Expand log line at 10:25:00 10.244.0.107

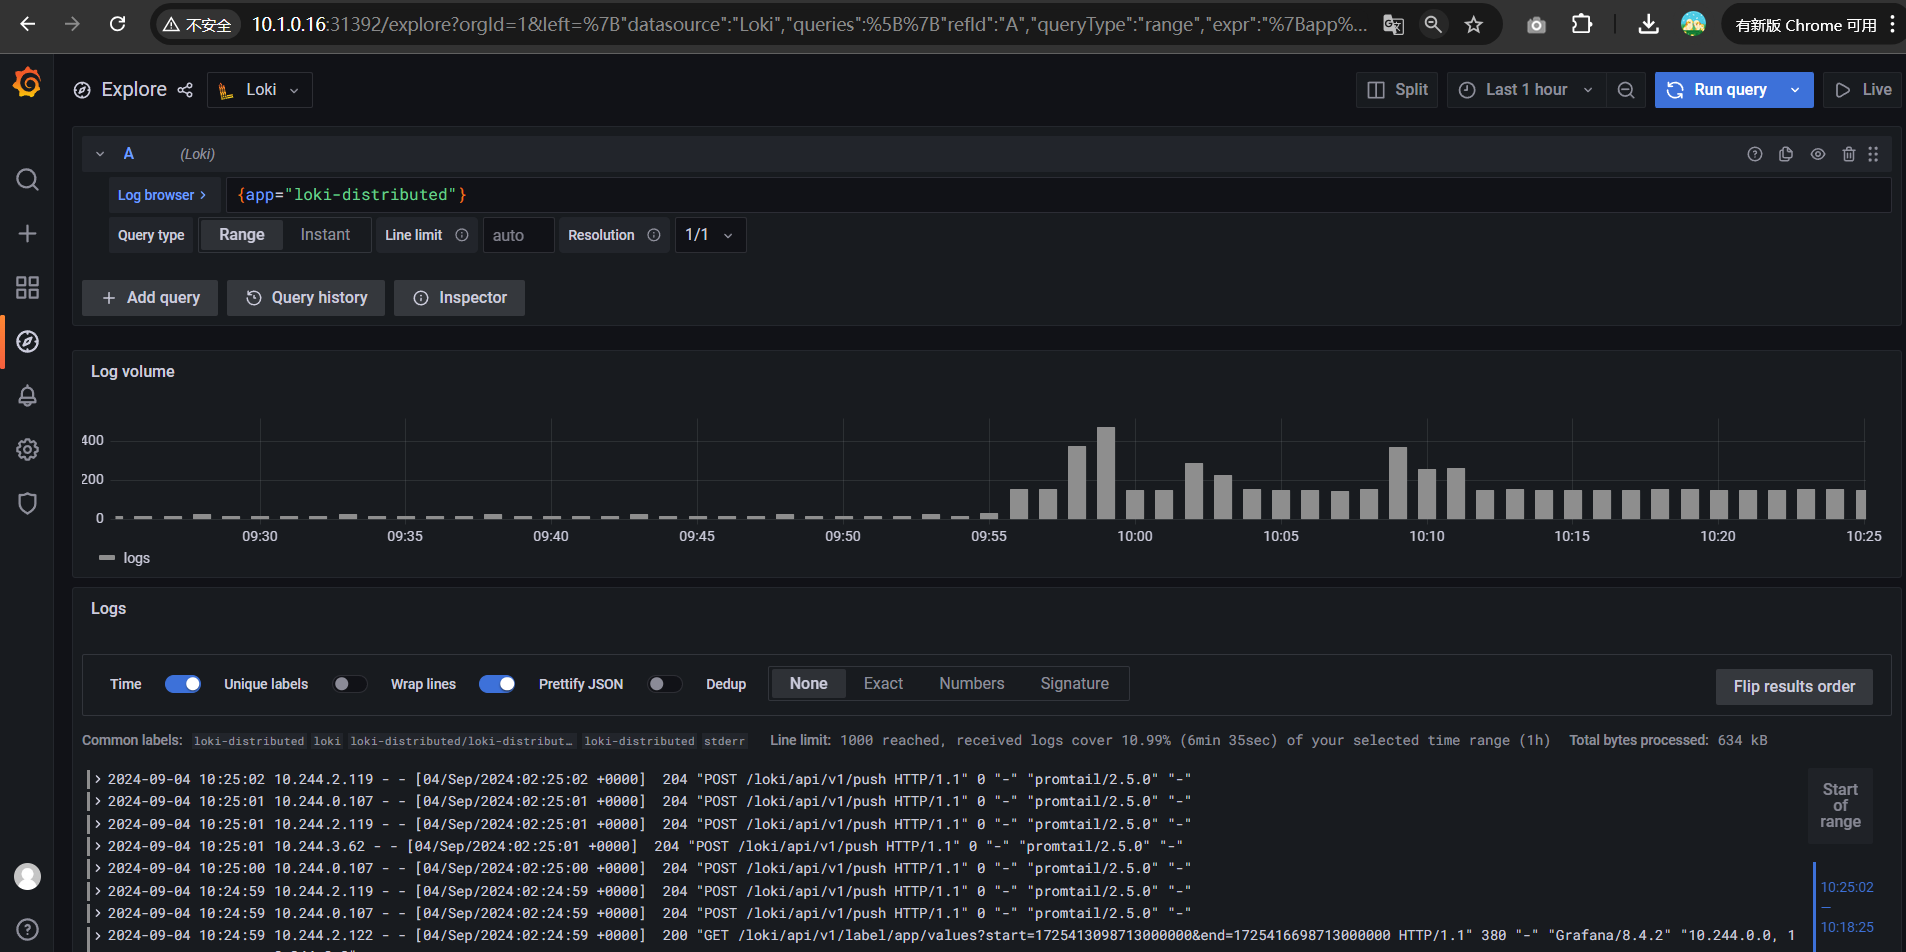point(98,868)
